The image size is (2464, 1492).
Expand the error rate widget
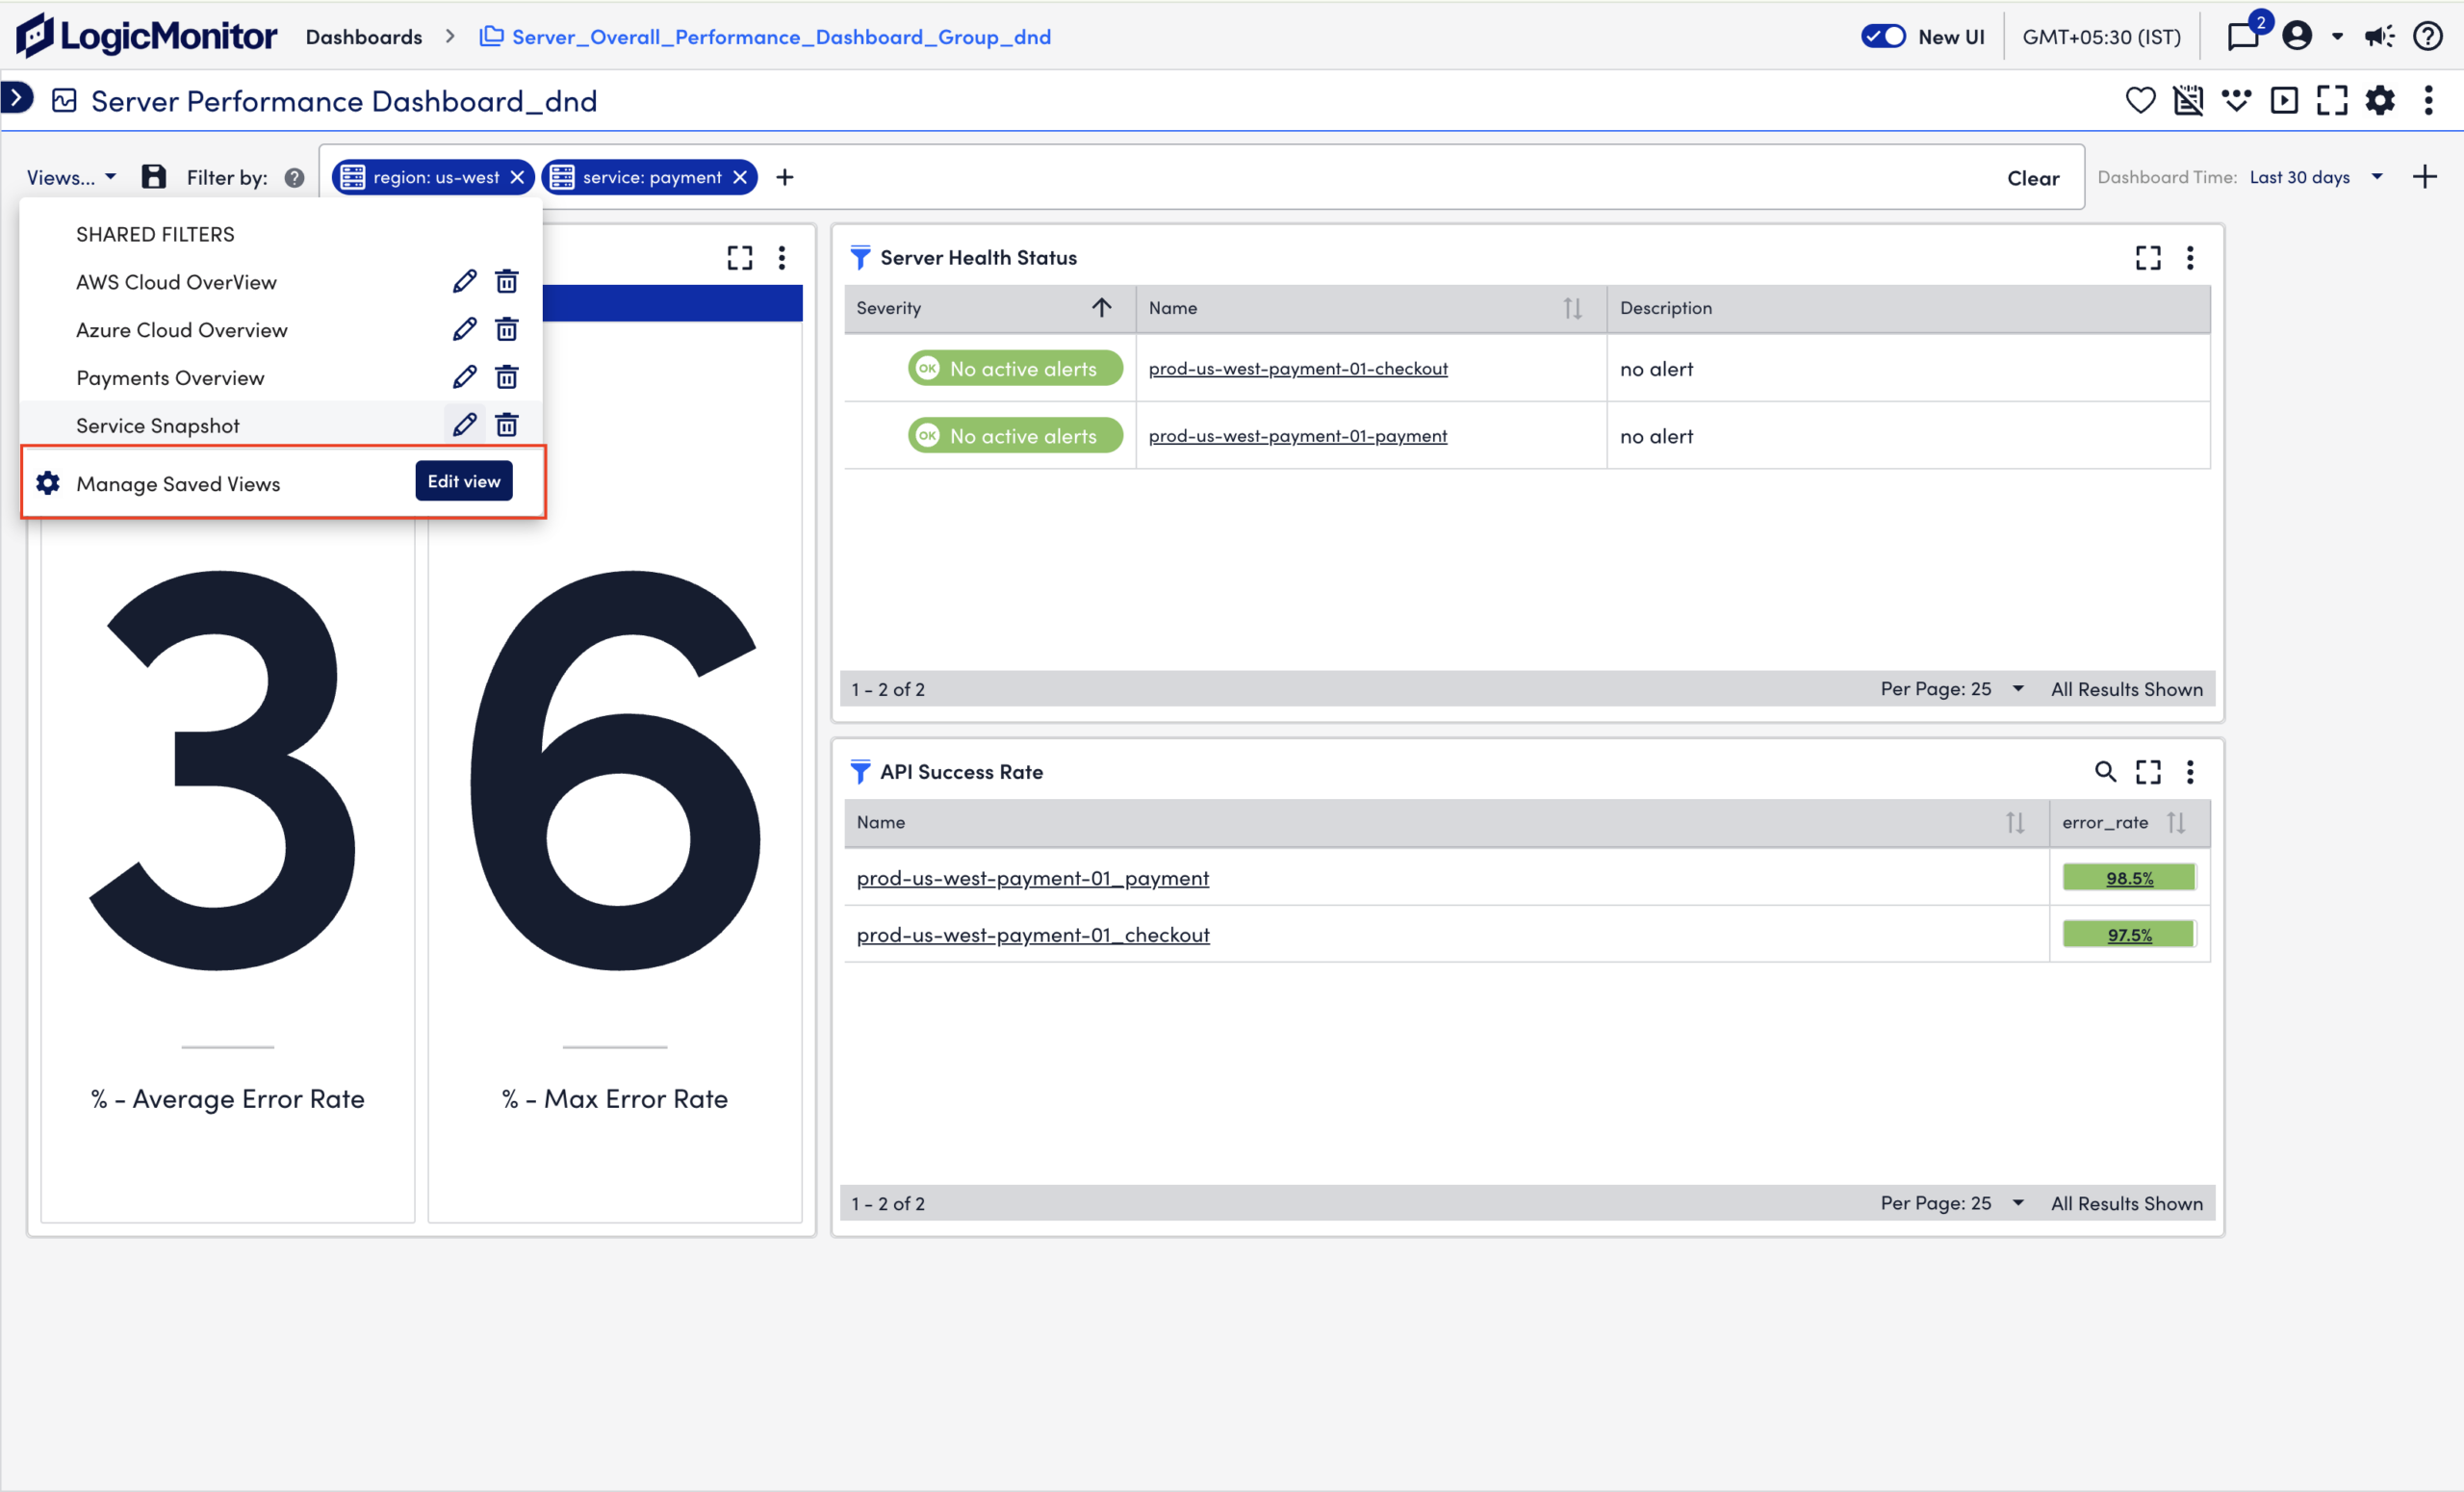(x=740, y=258)
